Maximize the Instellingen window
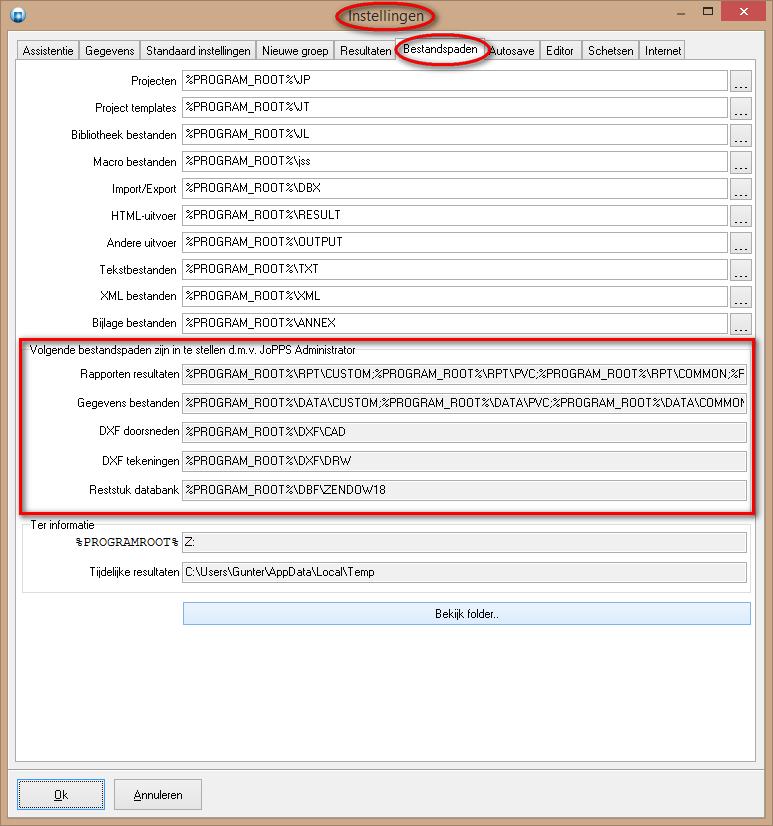This screenshot has width=773, height=826. 708,12
